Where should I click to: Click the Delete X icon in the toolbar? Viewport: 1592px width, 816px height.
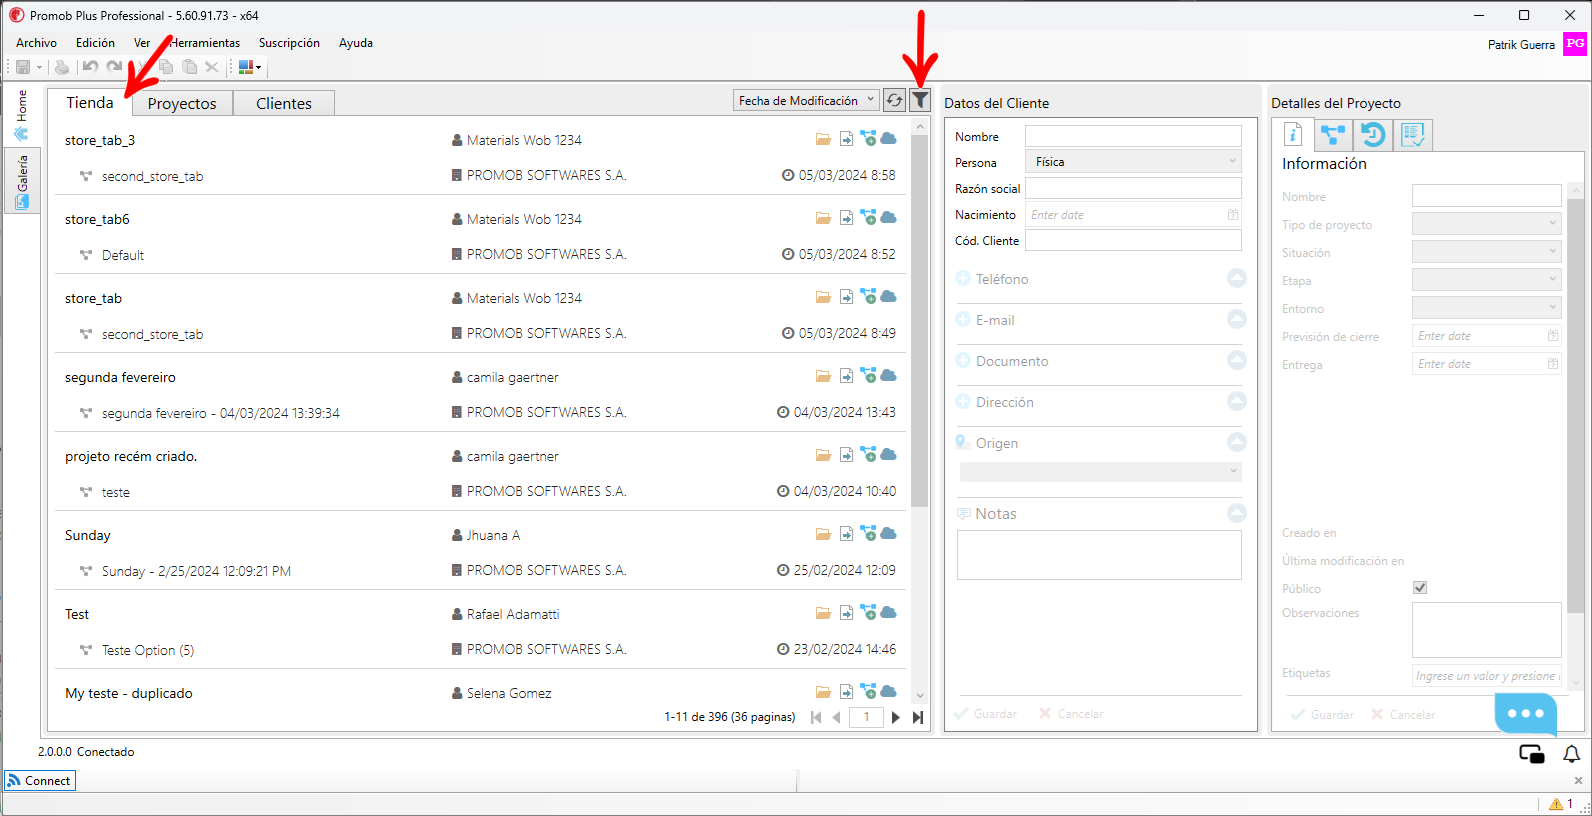(x=212, y=67)
